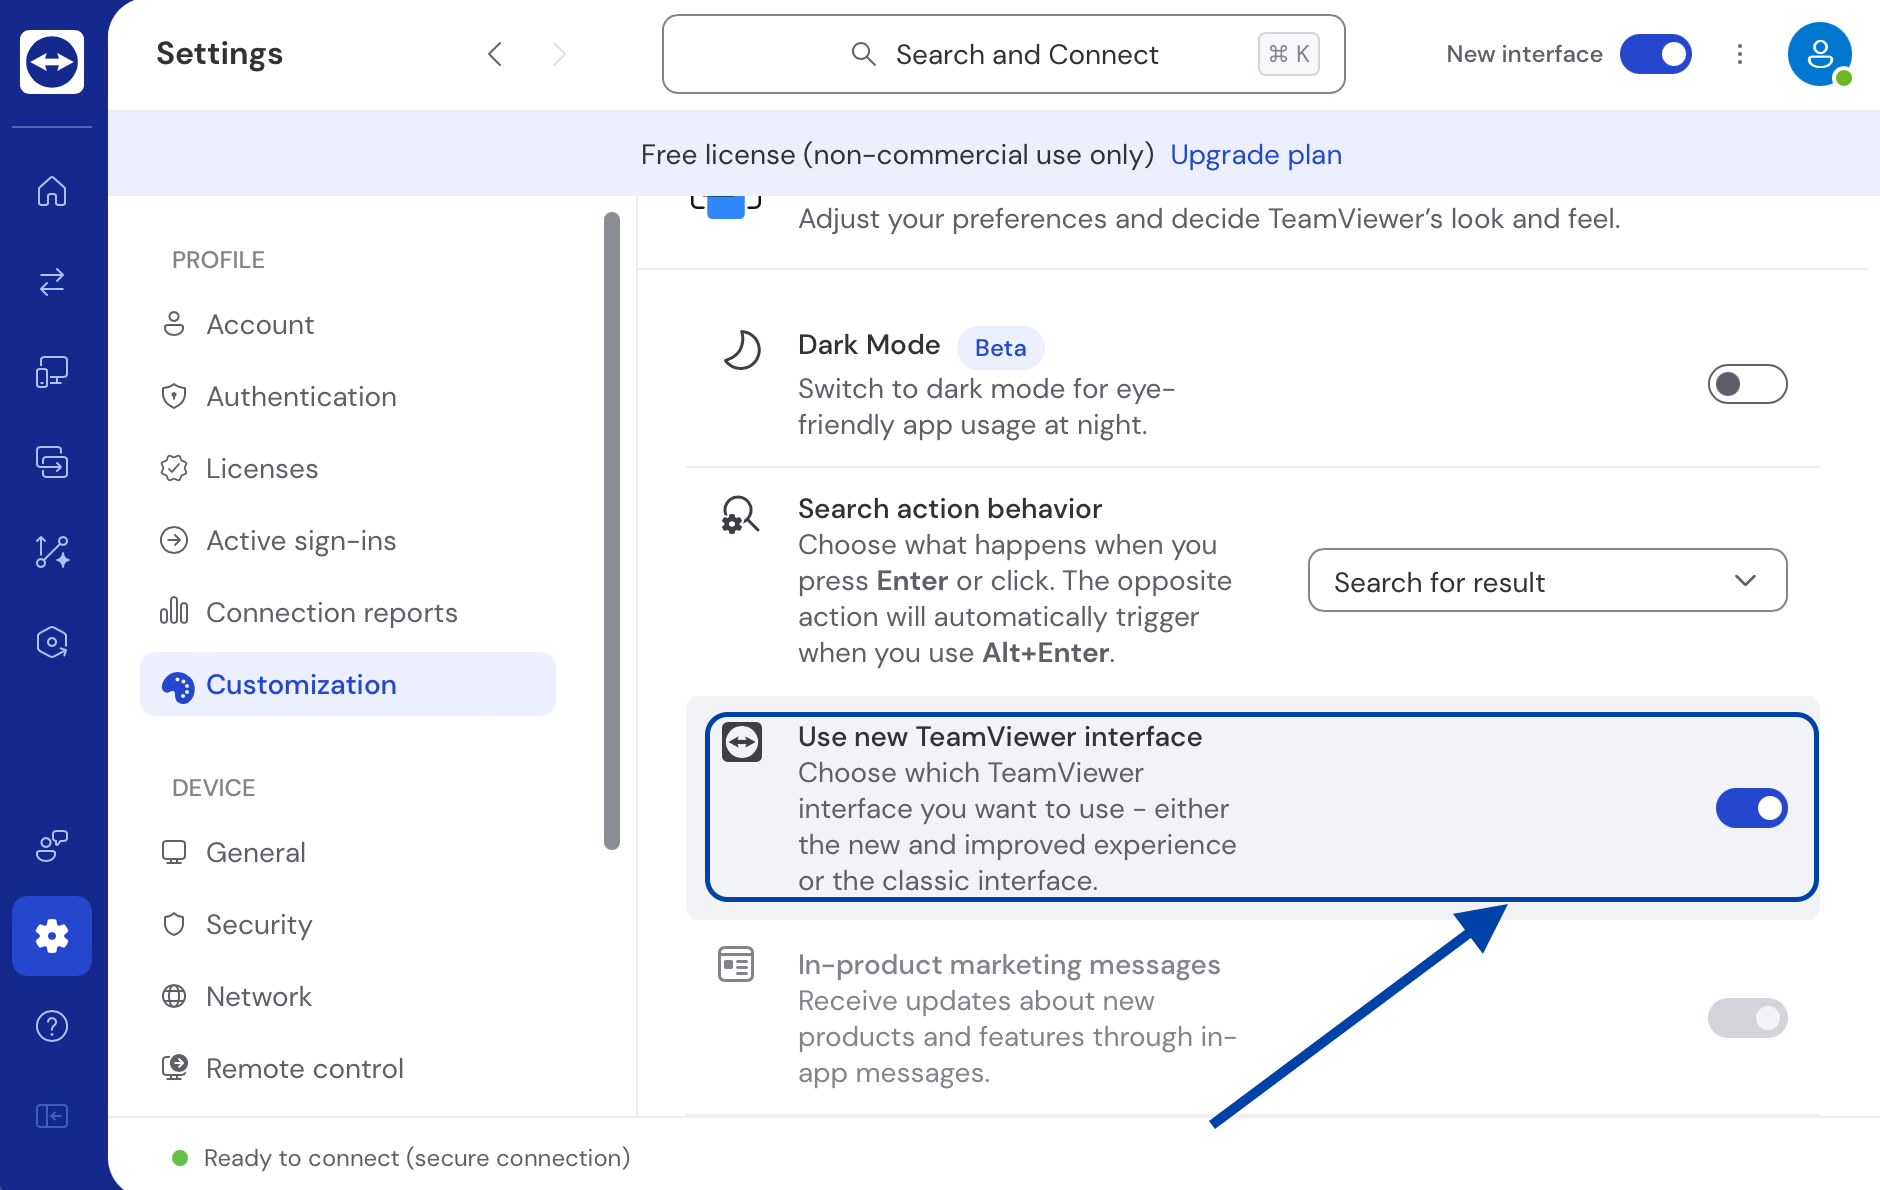Open Account settings
The width and height of the screenshot is (1880, 1190).
pyautogui.click(x=347, y=325)
